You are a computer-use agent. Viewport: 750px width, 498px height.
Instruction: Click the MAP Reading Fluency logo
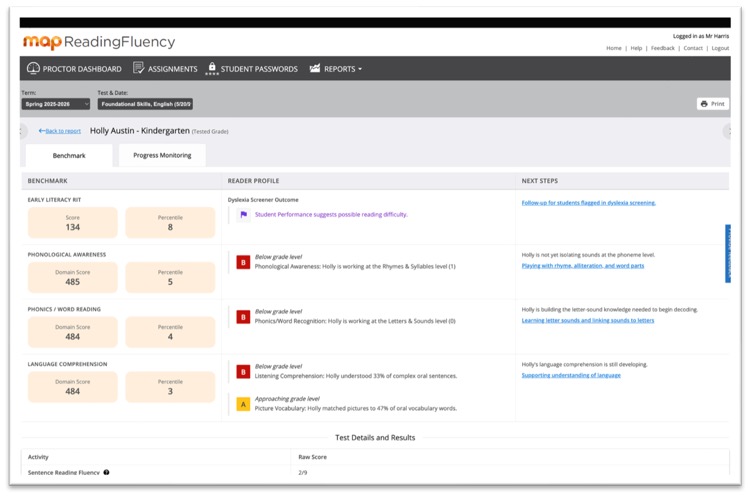click(99, 42)
